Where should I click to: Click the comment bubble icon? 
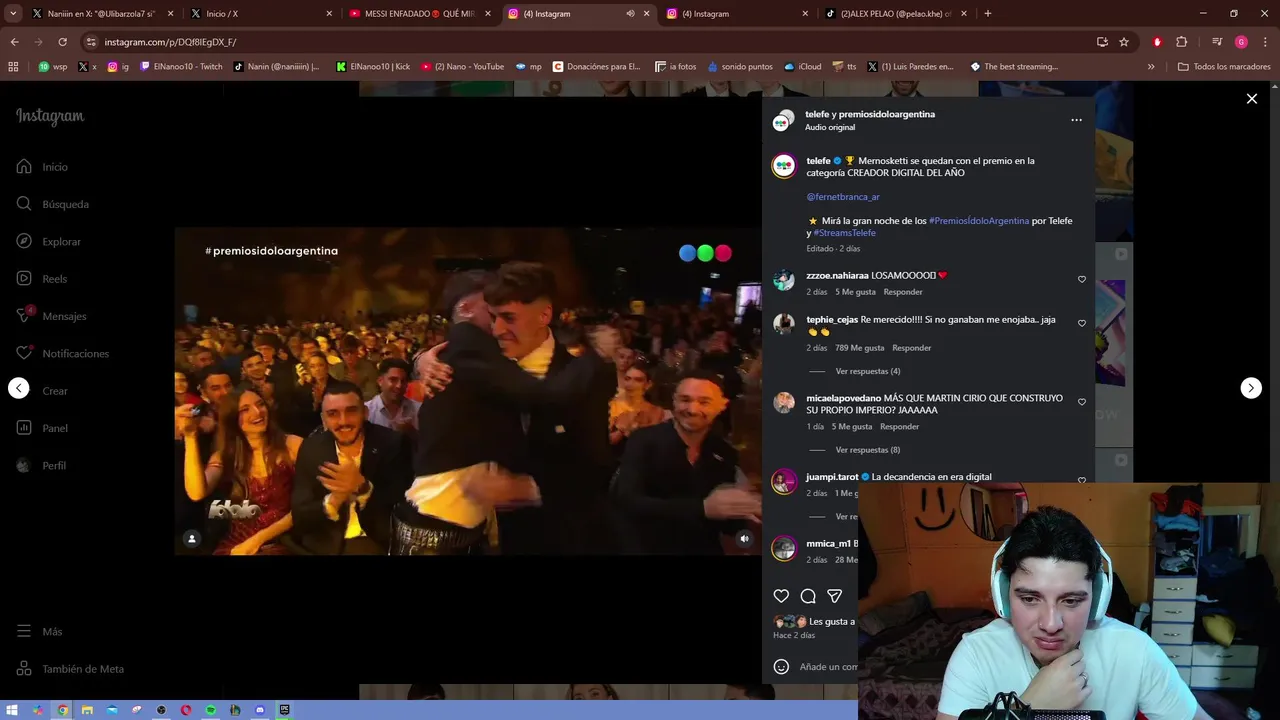click(x=808, y=596)
